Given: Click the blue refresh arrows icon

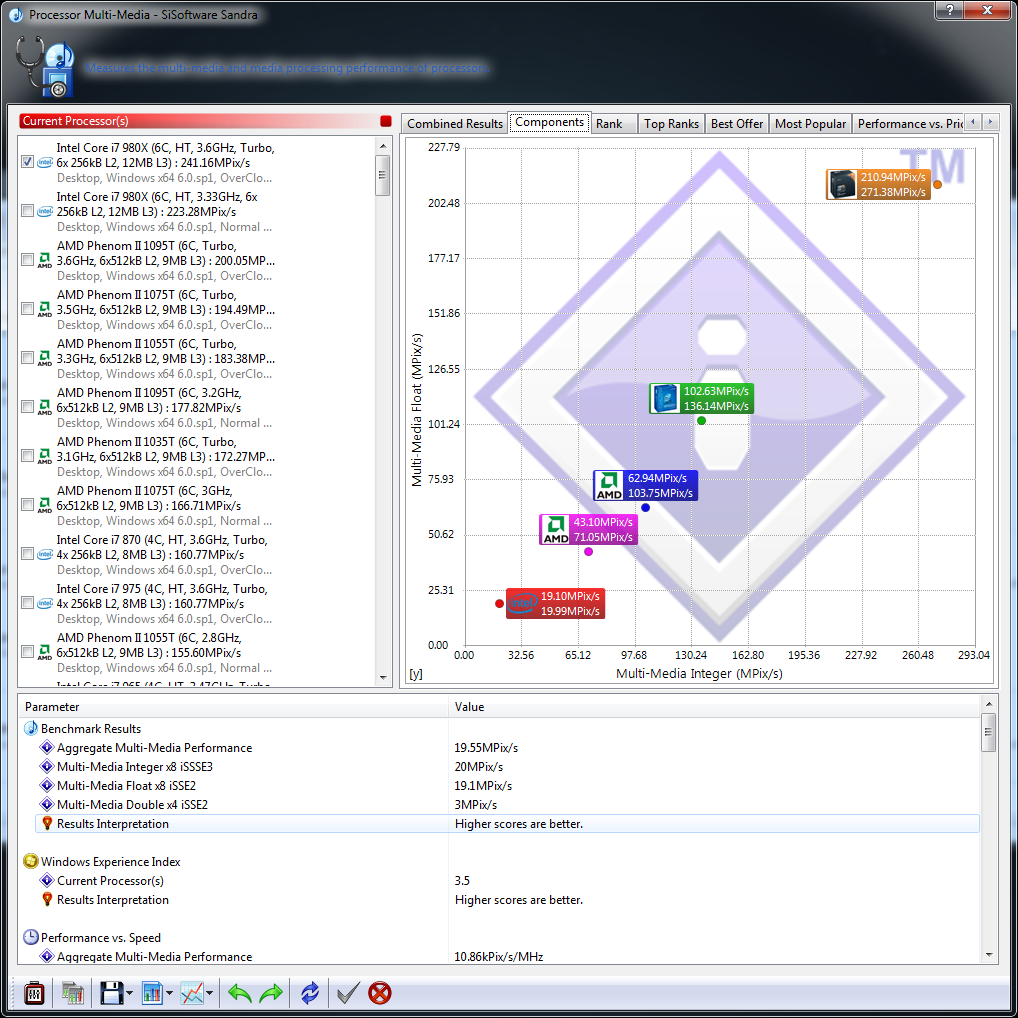Looking at the screenshot, I should tap(310, 993).
